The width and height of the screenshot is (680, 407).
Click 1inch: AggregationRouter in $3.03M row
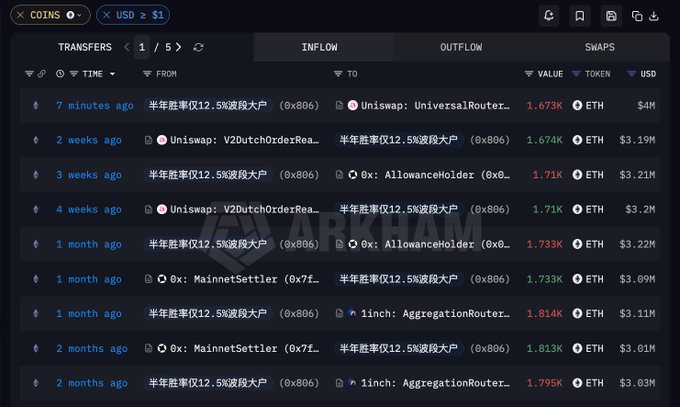(435, 383)
